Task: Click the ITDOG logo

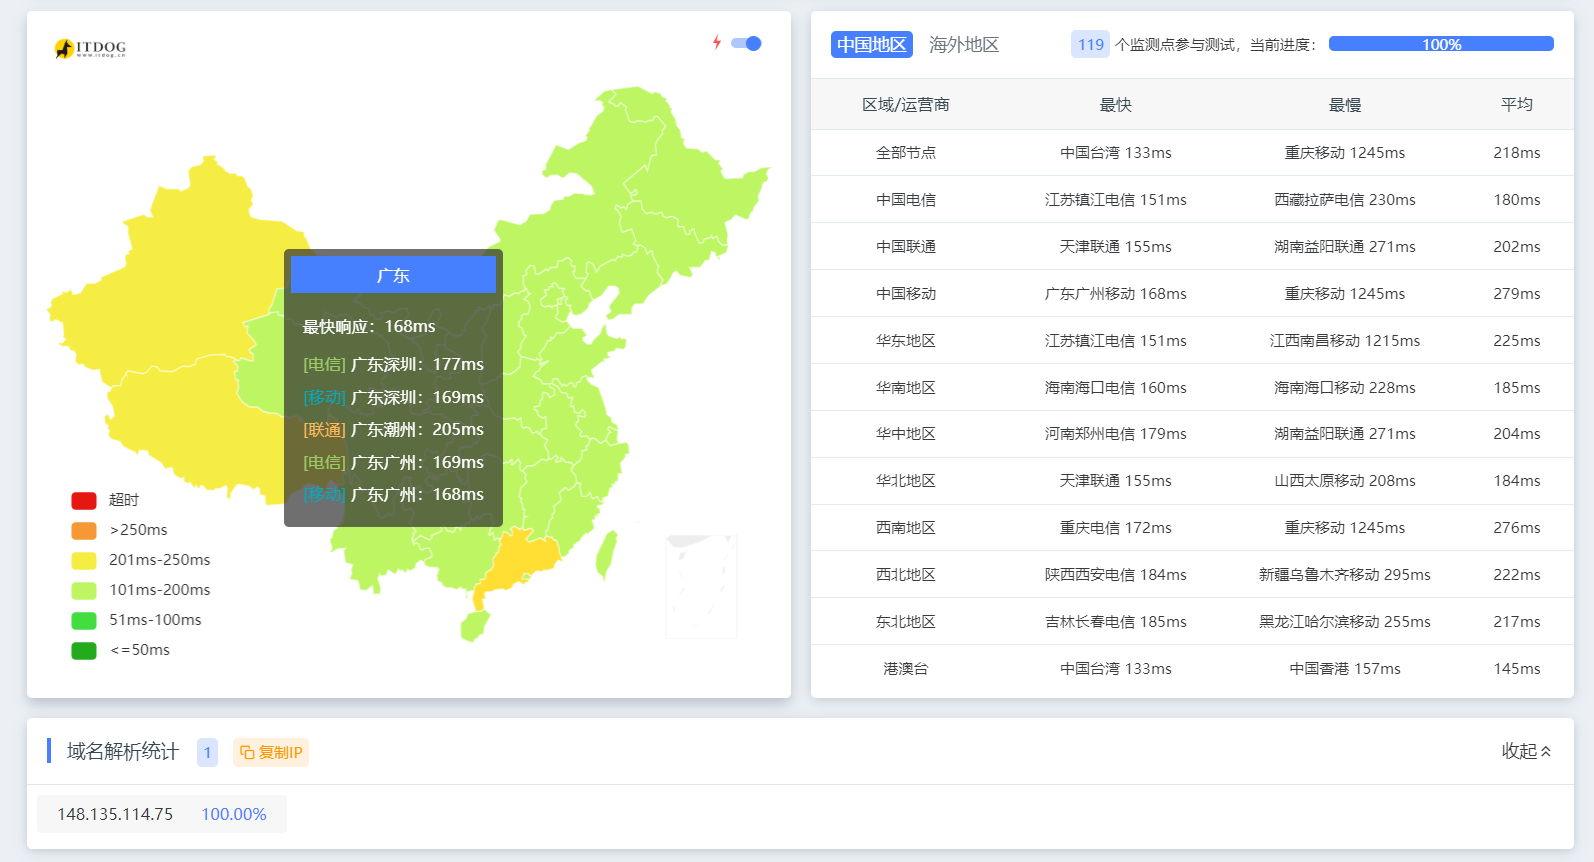Action: (x=90, y=48)
